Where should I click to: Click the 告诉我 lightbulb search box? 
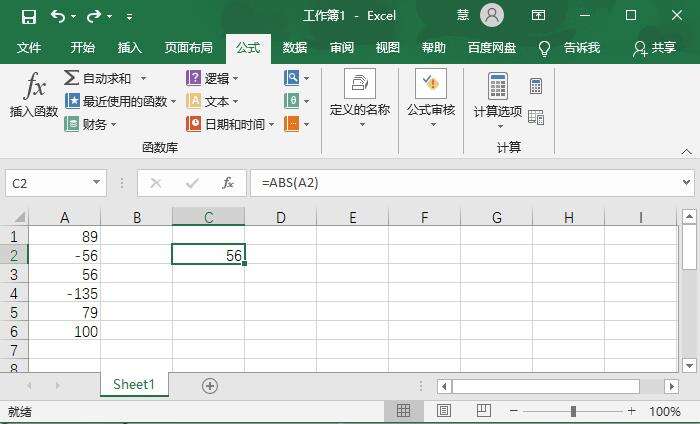pyautogui.click(x=570, y=48)
